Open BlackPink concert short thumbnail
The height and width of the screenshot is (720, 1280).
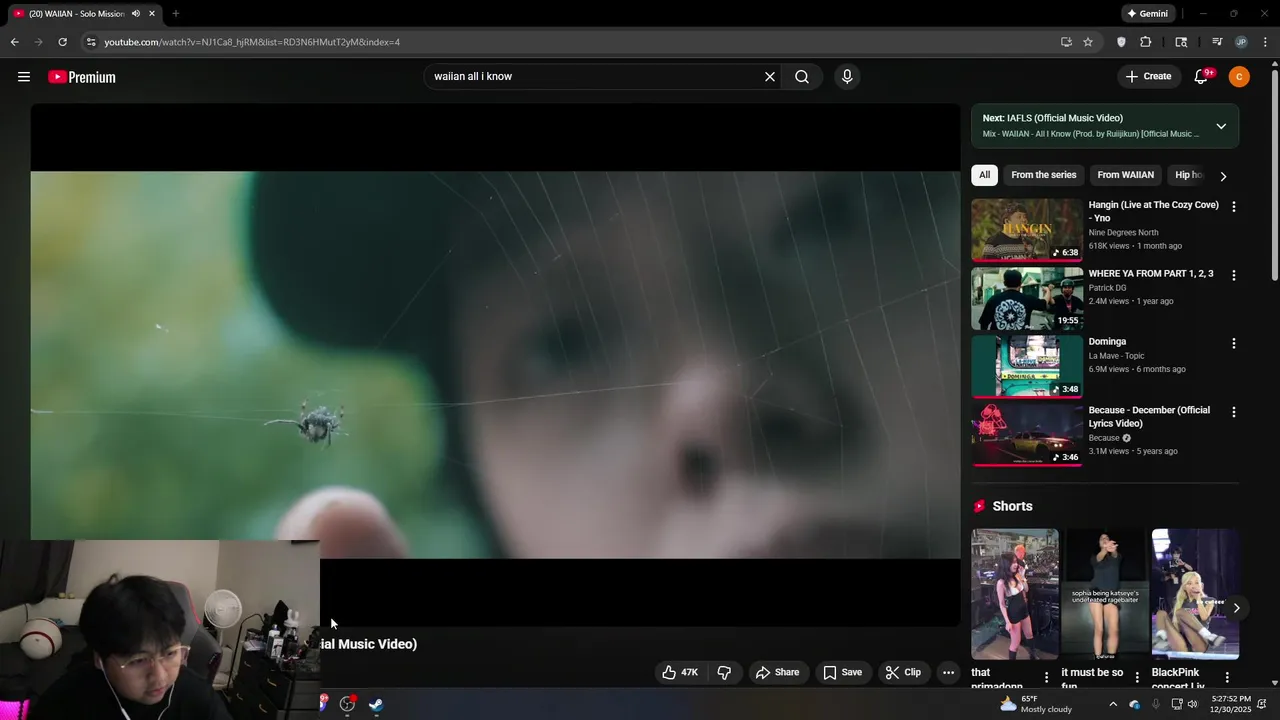(1195, 594)
